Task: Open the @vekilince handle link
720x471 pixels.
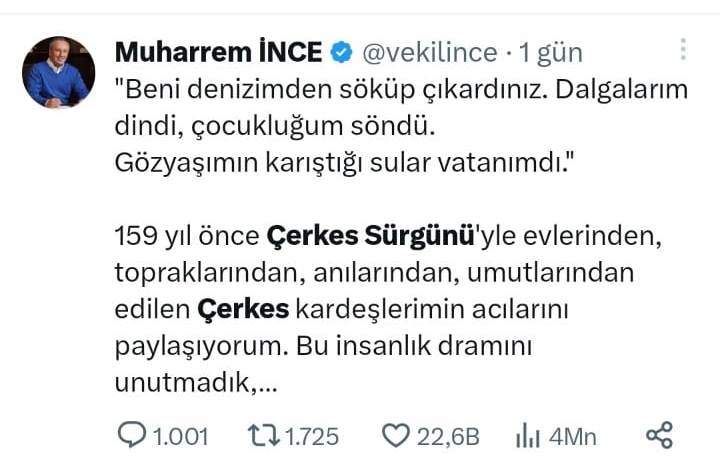Action: pos(430,52)
